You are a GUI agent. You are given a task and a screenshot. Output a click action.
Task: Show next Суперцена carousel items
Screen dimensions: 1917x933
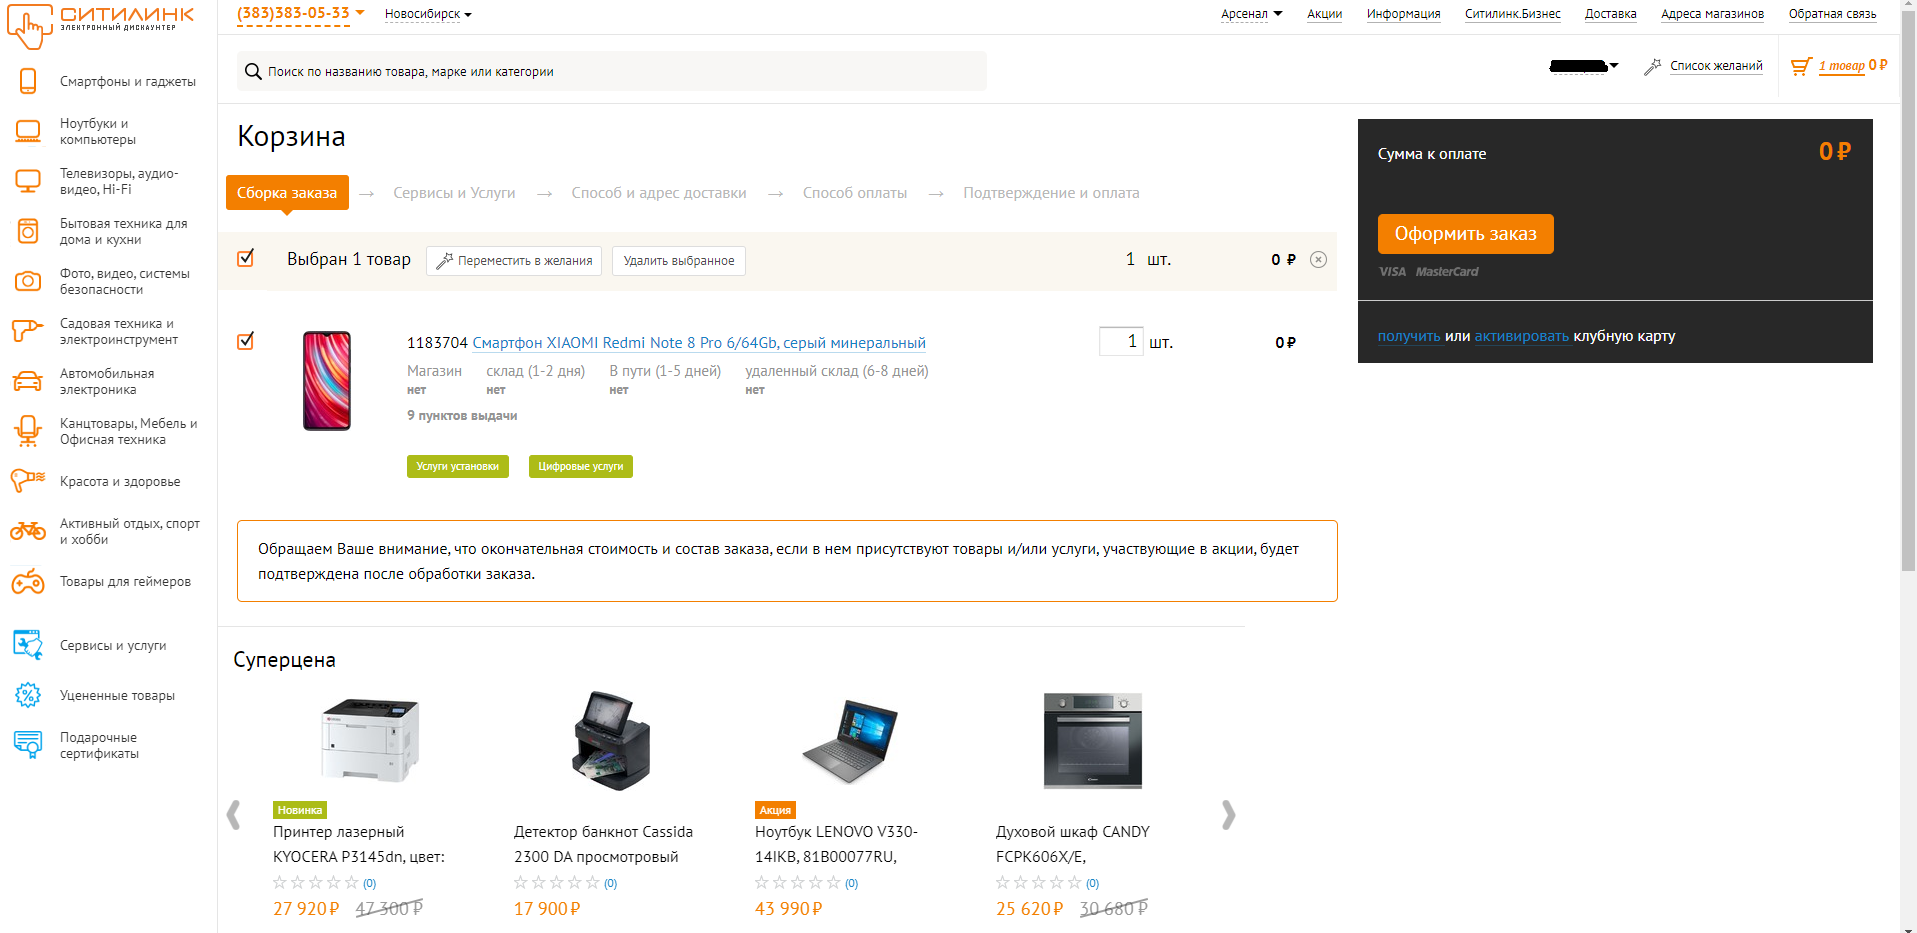tap(1229, 815)
